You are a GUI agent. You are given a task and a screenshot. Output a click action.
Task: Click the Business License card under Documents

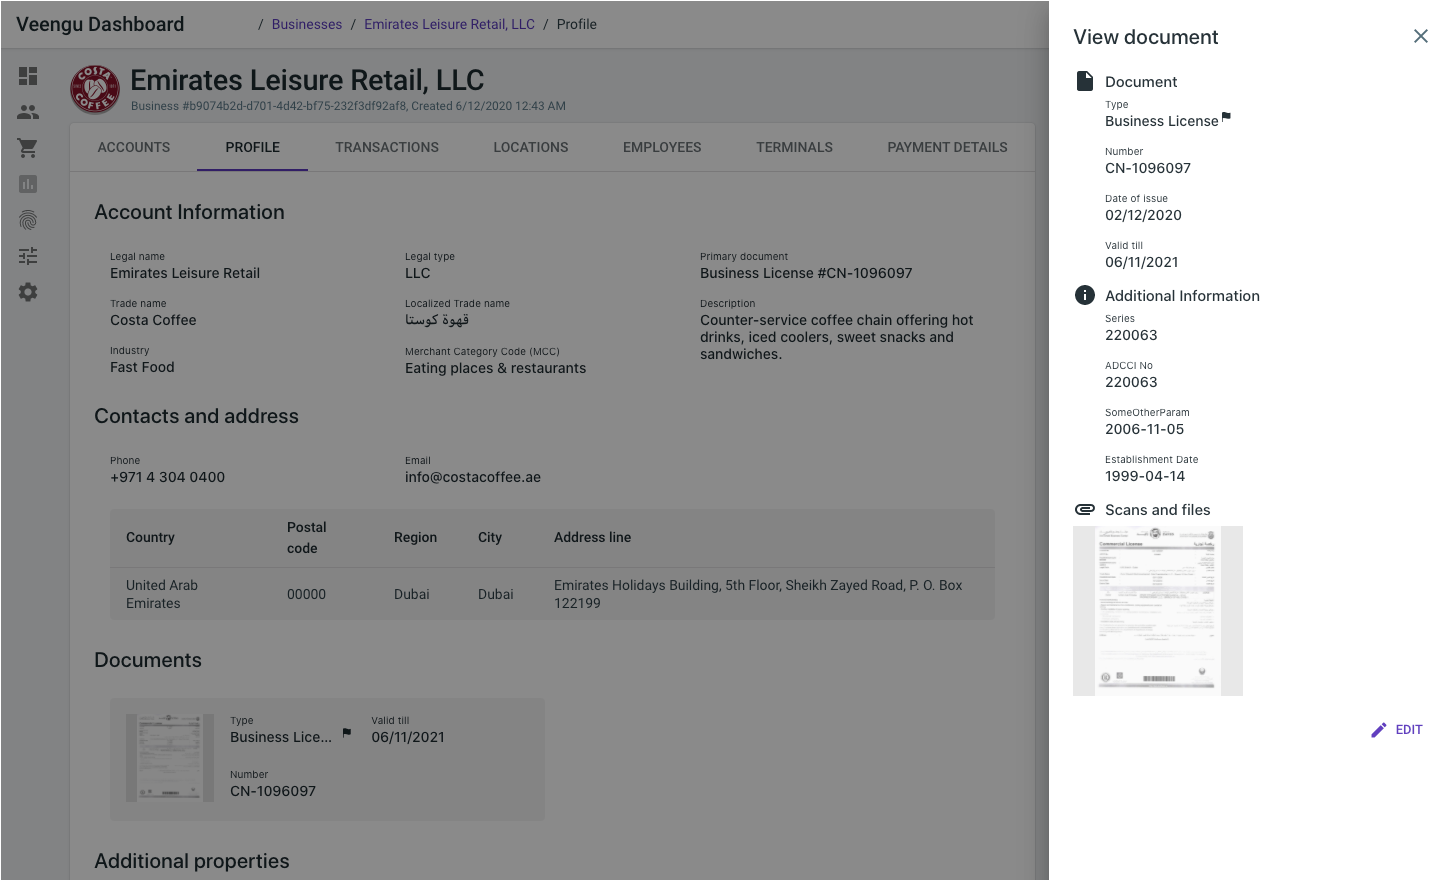click(x=327, y=759)
